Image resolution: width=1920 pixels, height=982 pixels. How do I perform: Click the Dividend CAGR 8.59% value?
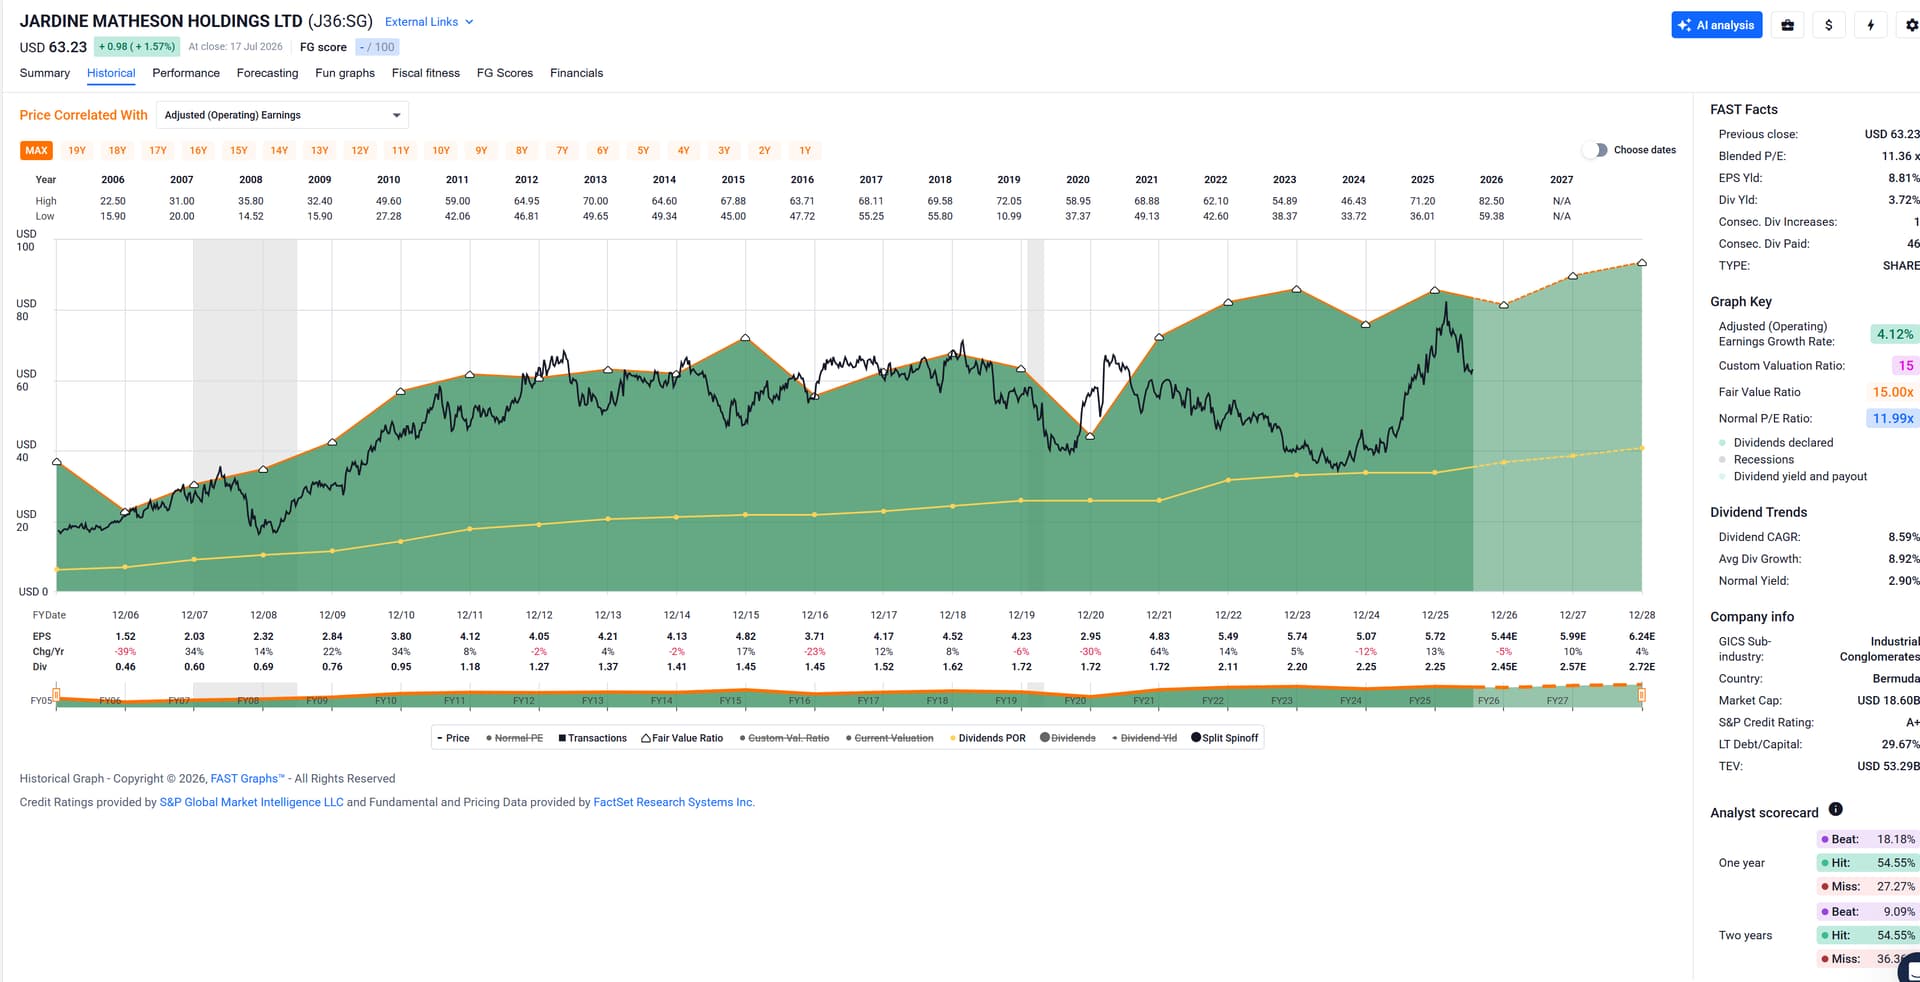pos(1904,537)
